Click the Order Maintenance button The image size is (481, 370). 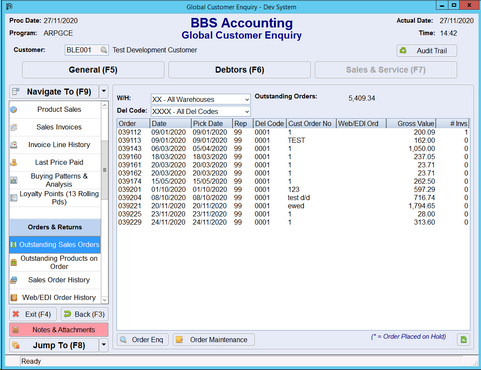[x=214, y=340]
